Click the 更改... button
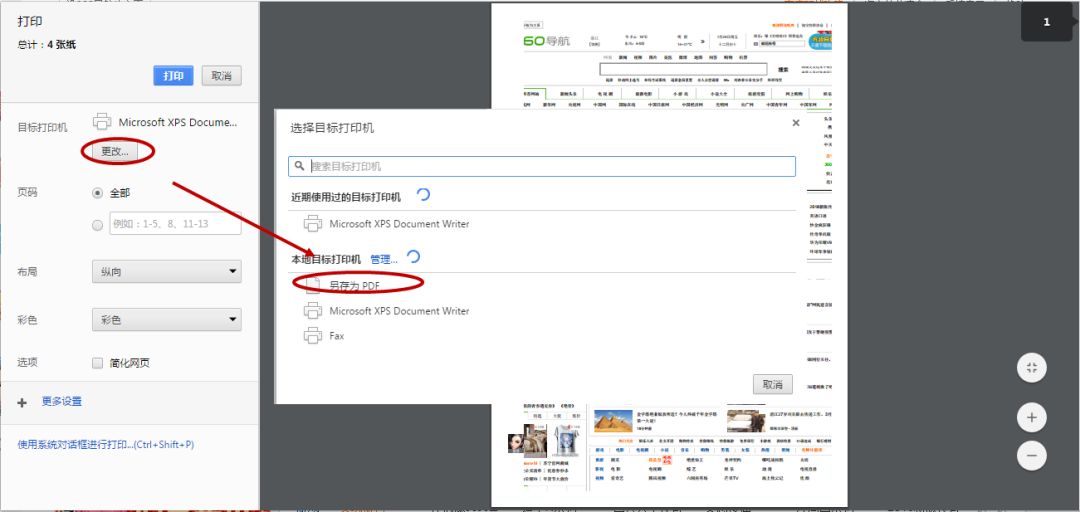 [x=115, y=151]
